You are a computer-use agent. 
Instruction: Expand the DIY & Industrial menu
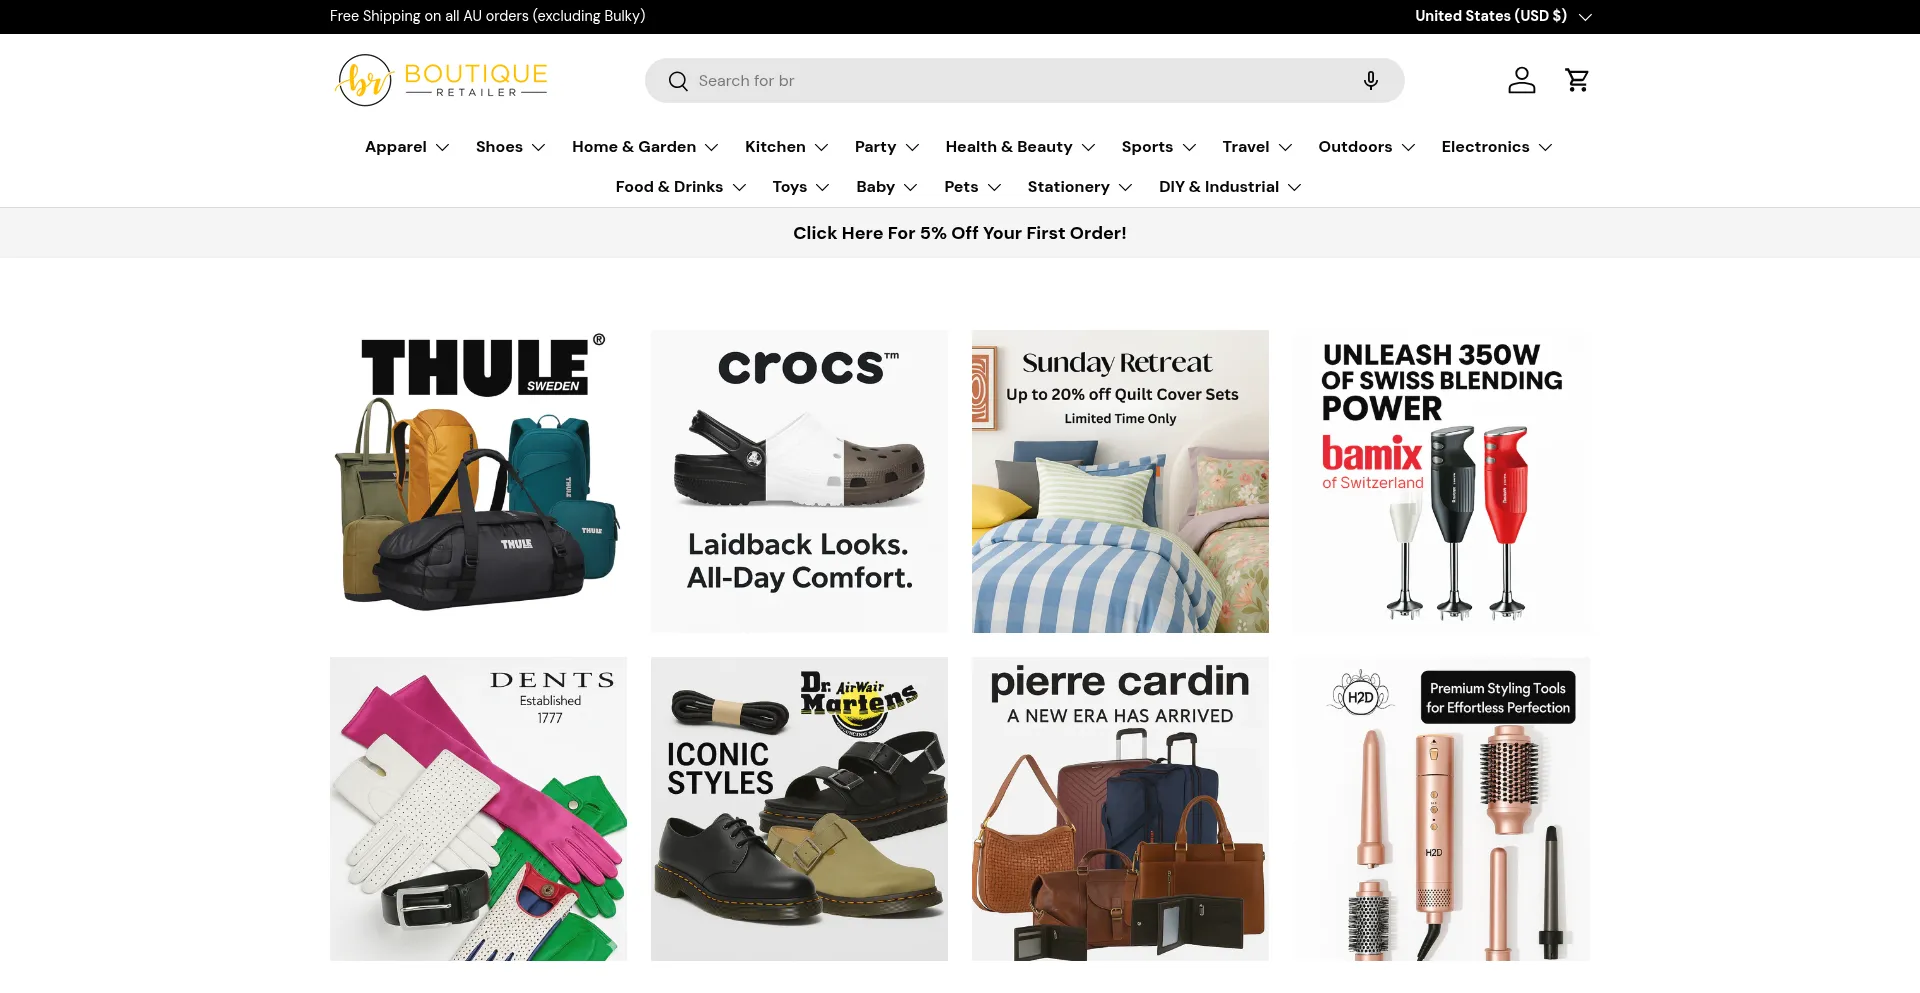coord(1229,187)
